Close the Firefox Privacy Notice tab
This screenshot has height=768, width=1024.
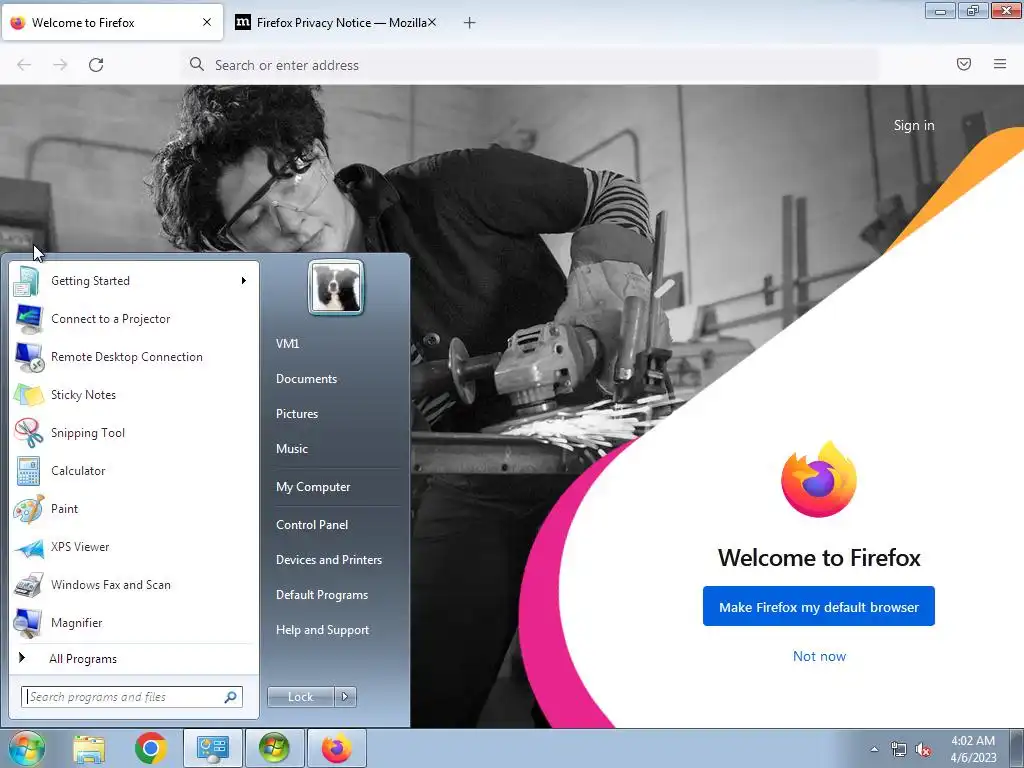pyautogui.click(x=432, y=22)
